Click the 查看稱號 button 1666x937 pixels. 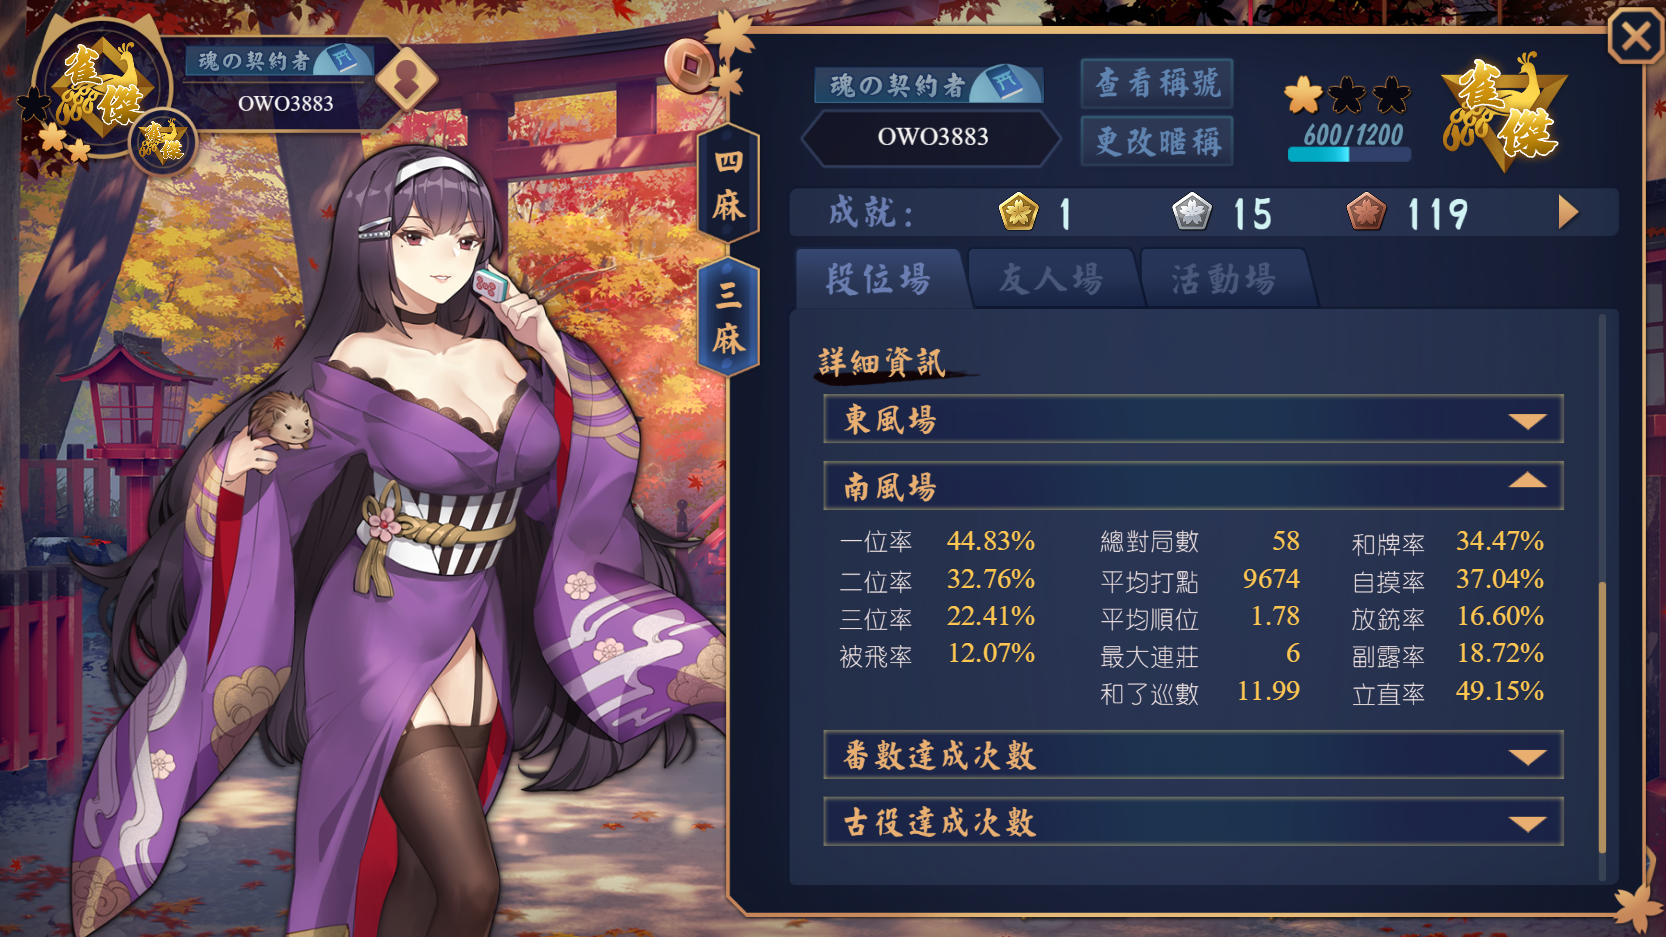click(x=1157, y=83)
